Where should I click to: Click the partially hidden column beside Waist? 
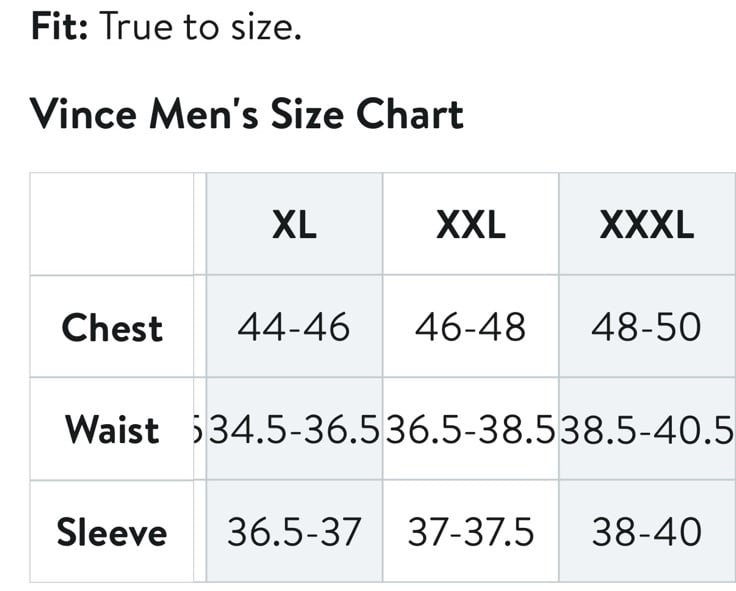(199, 429)
